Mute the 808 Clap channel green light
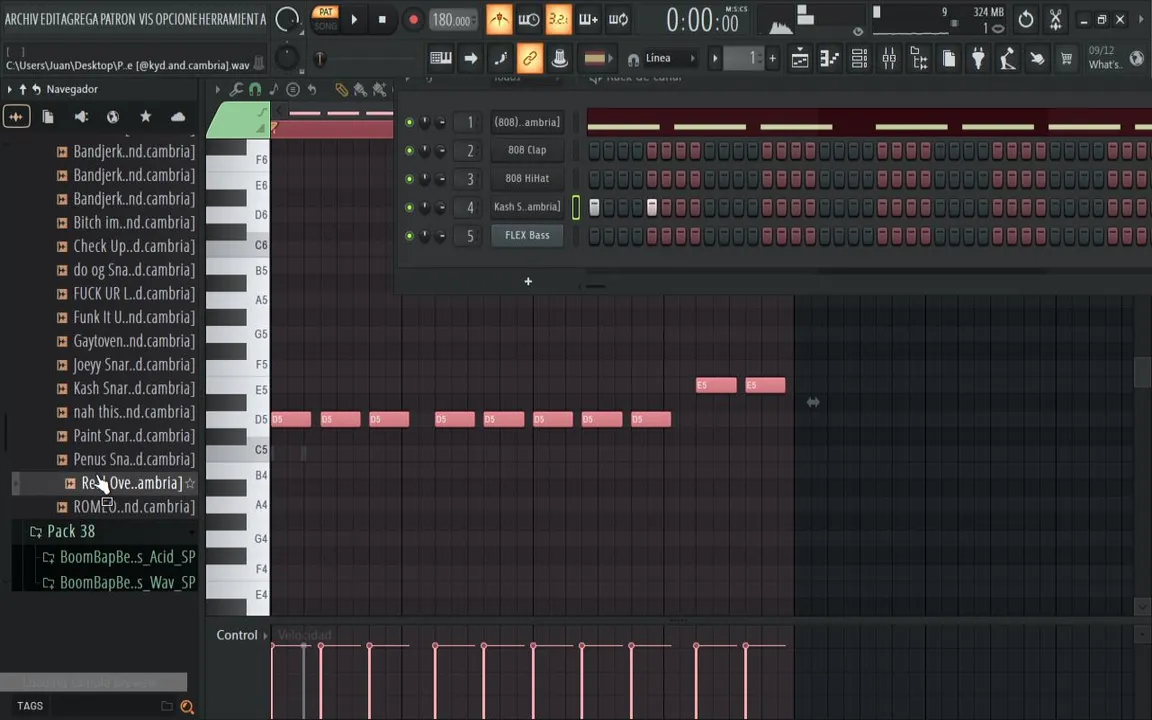Screen dimensions: 1152x720 (x=409, y=151)
